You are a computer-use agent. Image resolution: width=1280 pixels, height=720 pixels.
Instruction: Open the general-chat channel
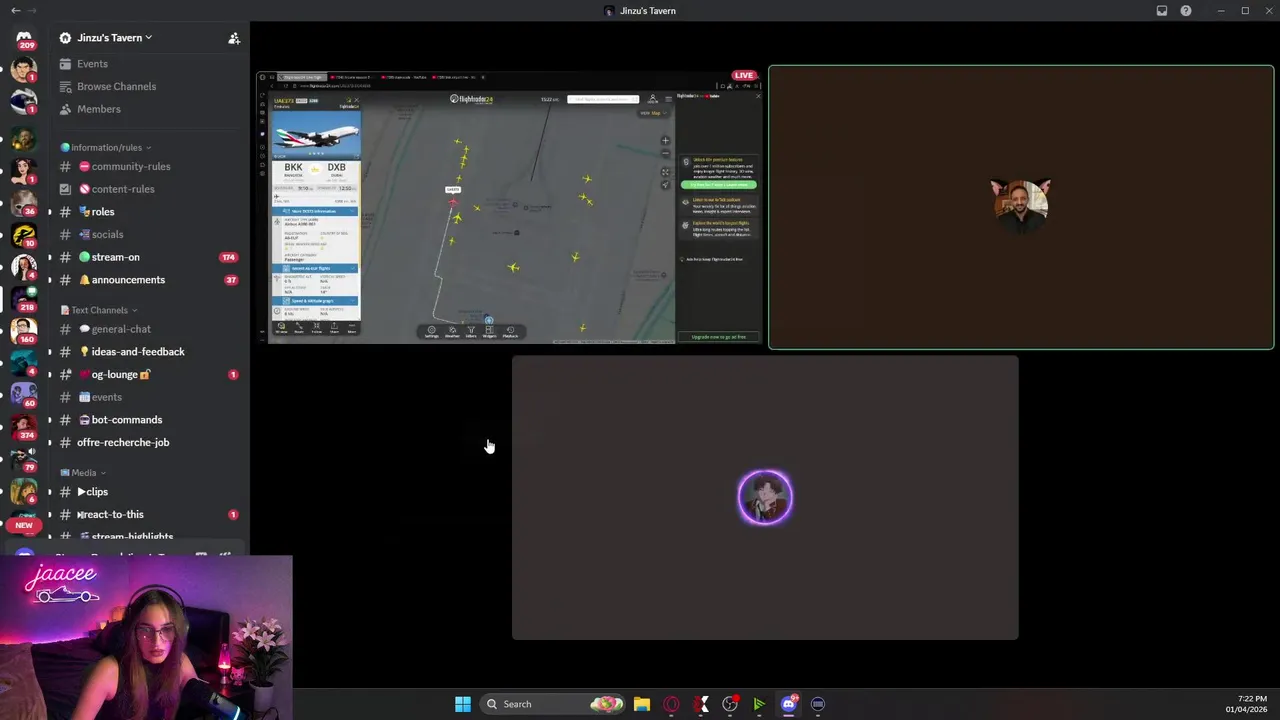point(148,329)
